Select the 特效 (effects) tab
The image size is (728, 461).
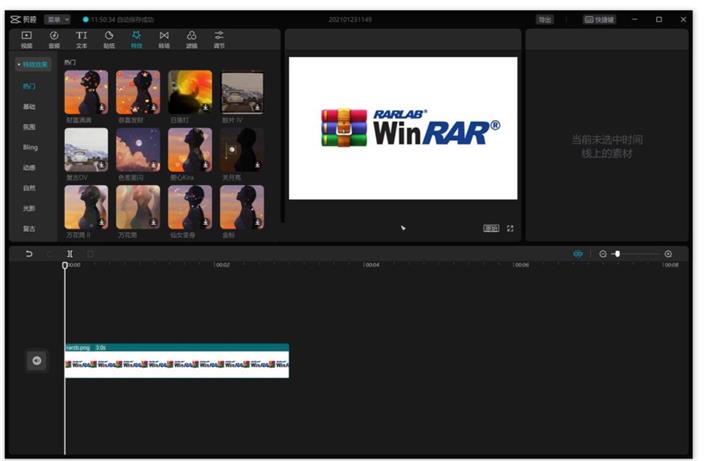click(x=136, y=39)
